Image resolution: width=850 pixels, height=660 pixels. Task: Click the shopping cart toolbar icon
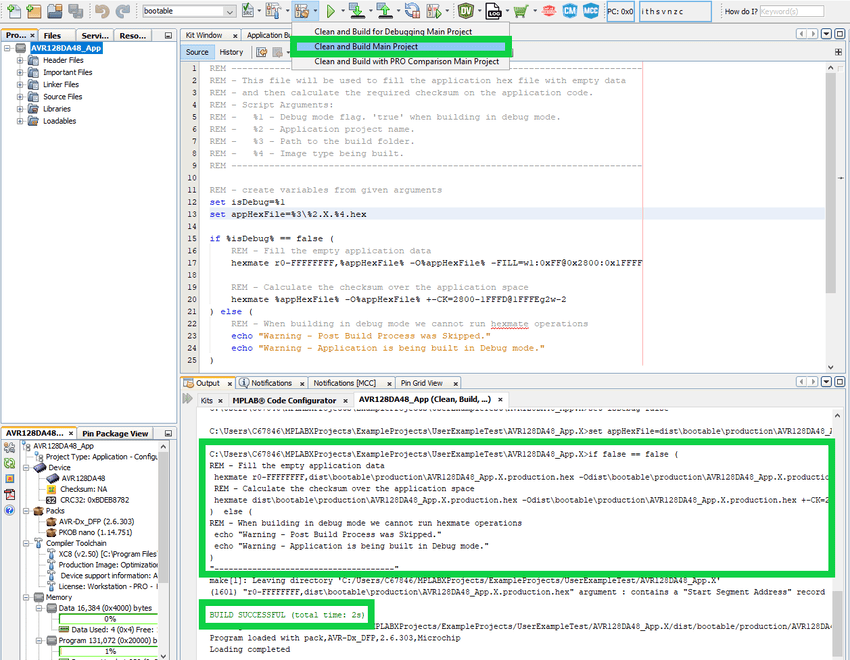point(520,11)
